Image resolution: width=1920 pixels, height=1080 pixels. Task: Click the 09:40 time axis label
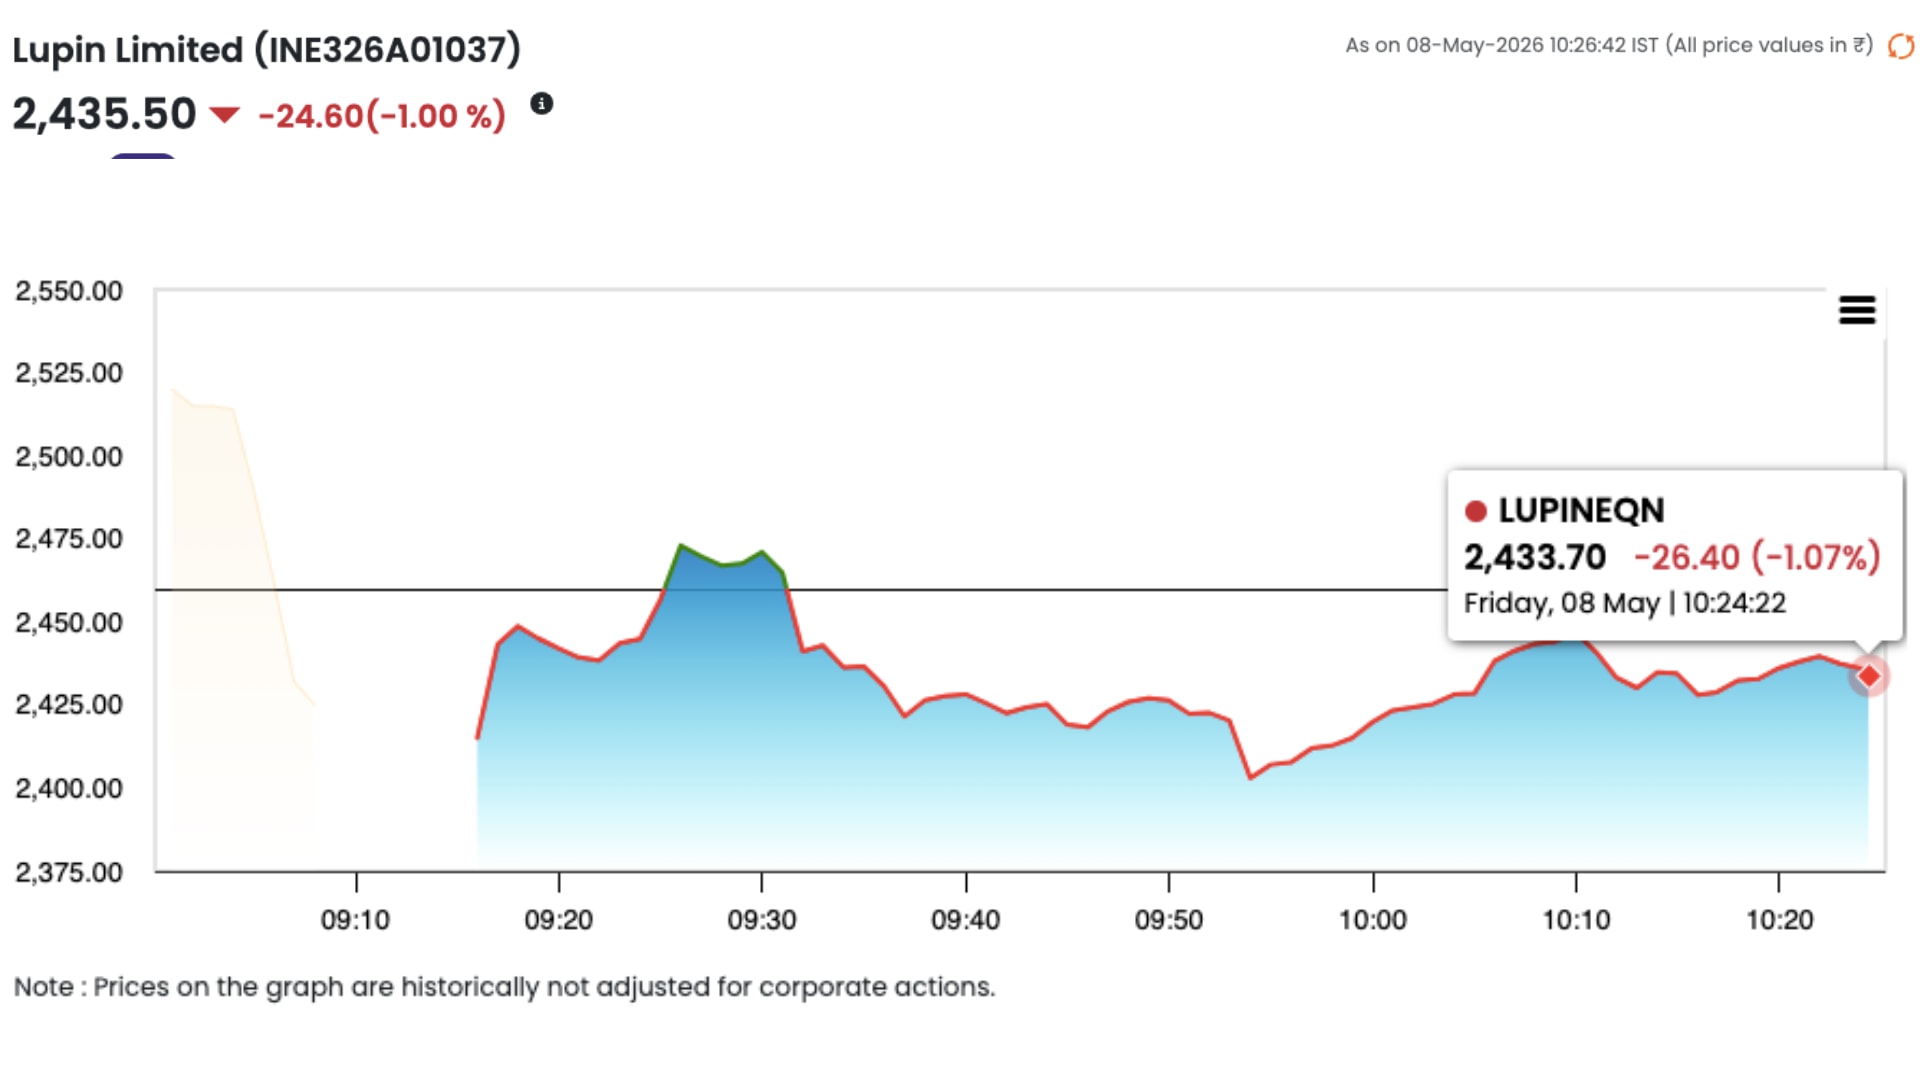966,920
